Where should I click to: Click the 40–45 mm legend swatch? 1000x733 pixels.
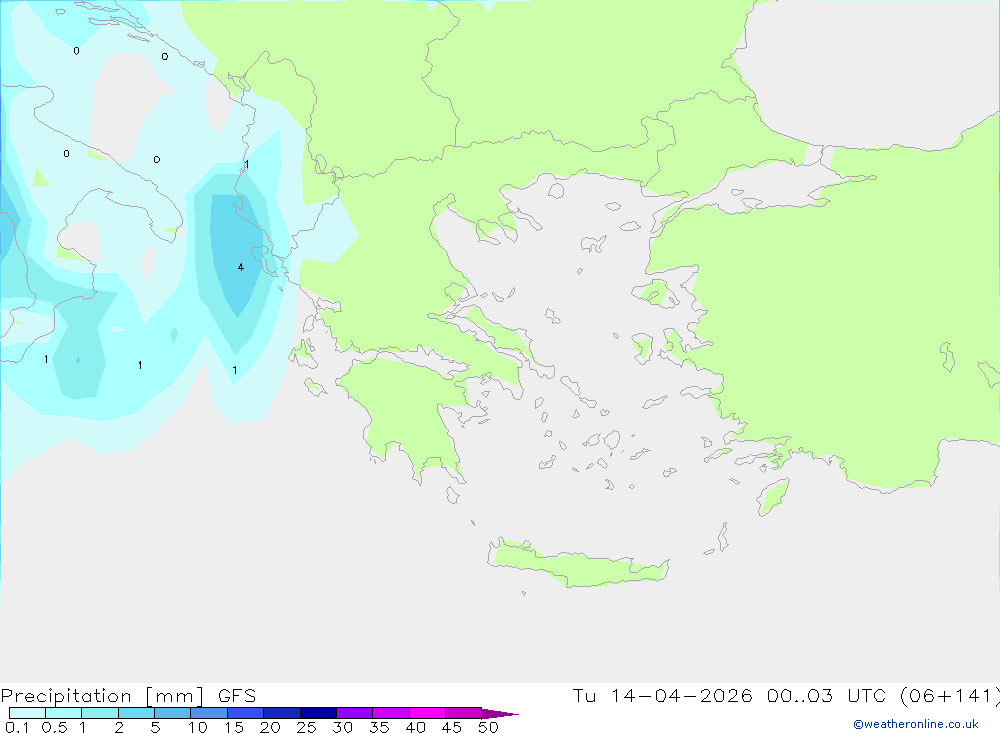click(x=427, y=713)
